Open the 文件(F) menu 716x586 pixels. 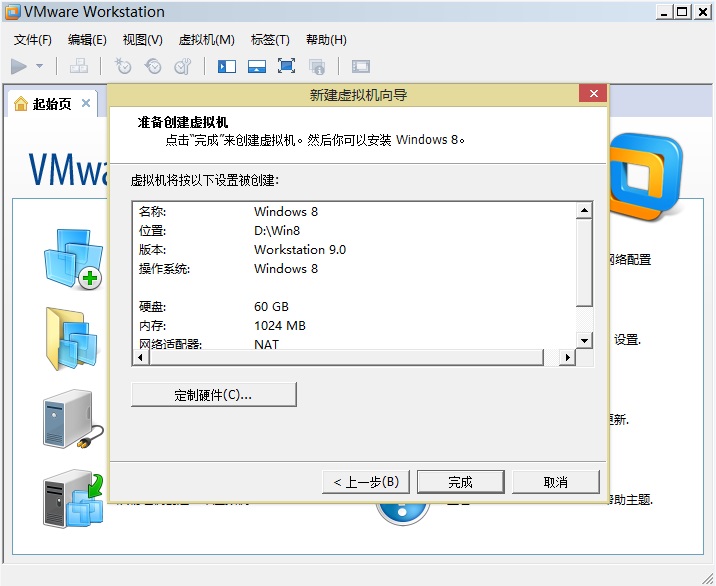[x=32, y=40]
